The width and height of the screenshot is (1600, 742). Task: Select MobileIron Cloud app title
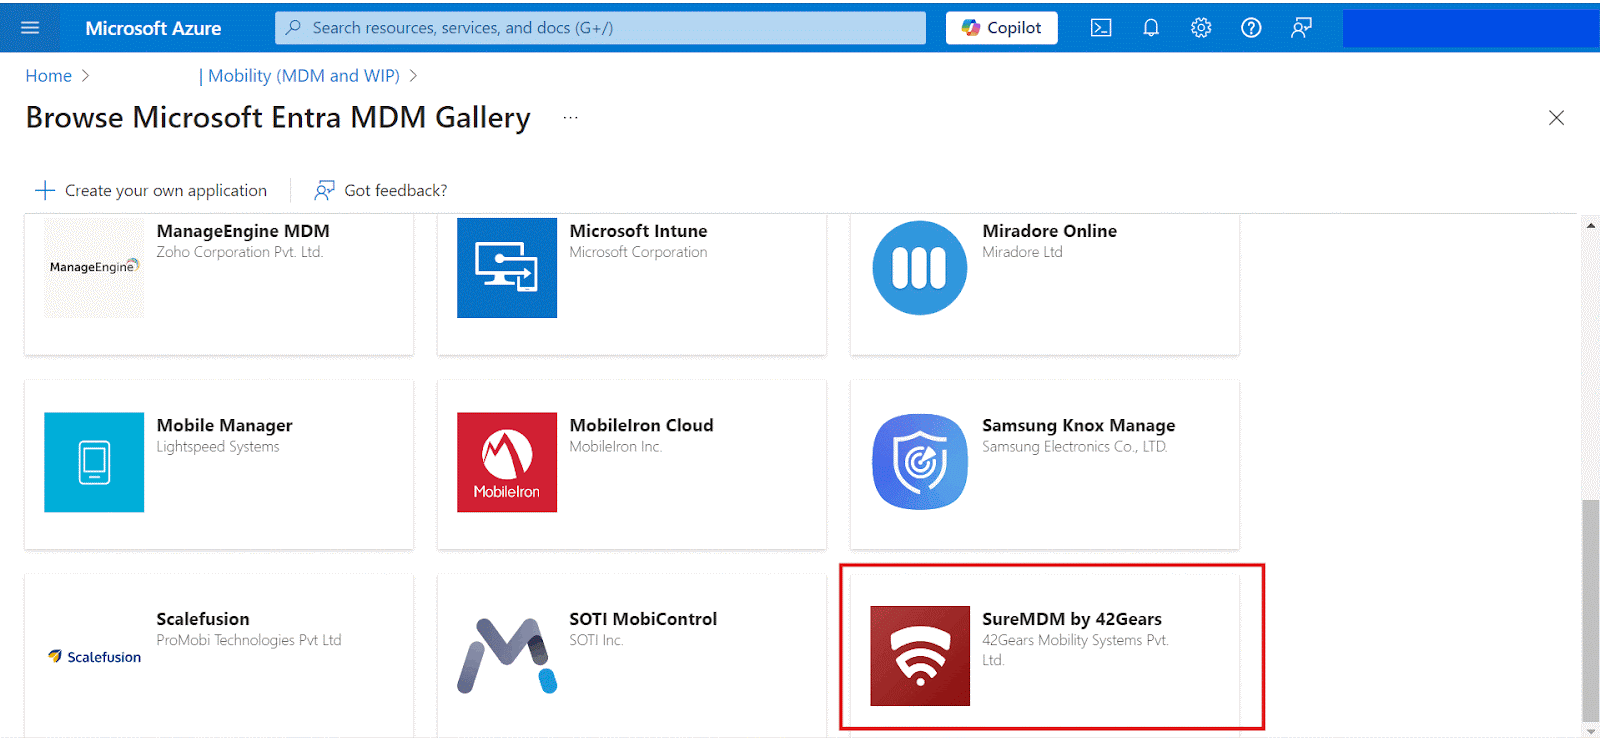pyautogui.click(x=641, y=426)
